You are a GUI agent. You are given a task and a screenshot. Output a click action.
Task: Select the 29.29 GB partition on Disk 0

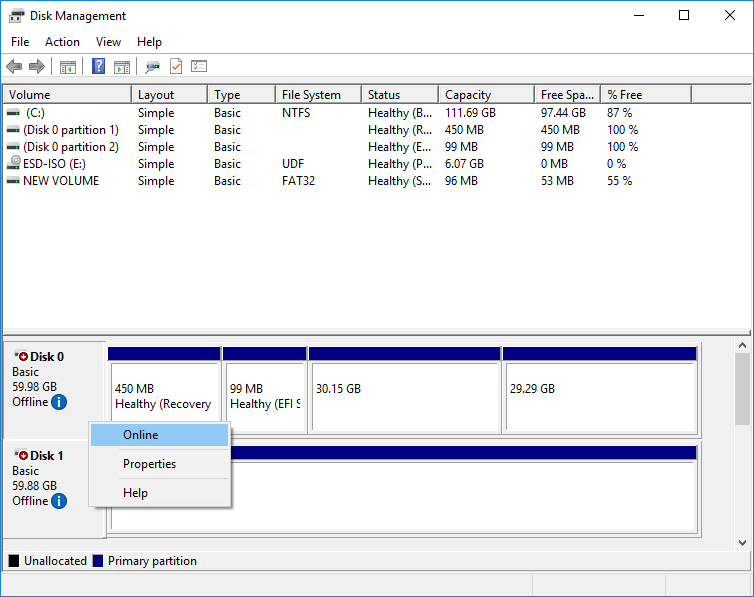pos(600,390)
